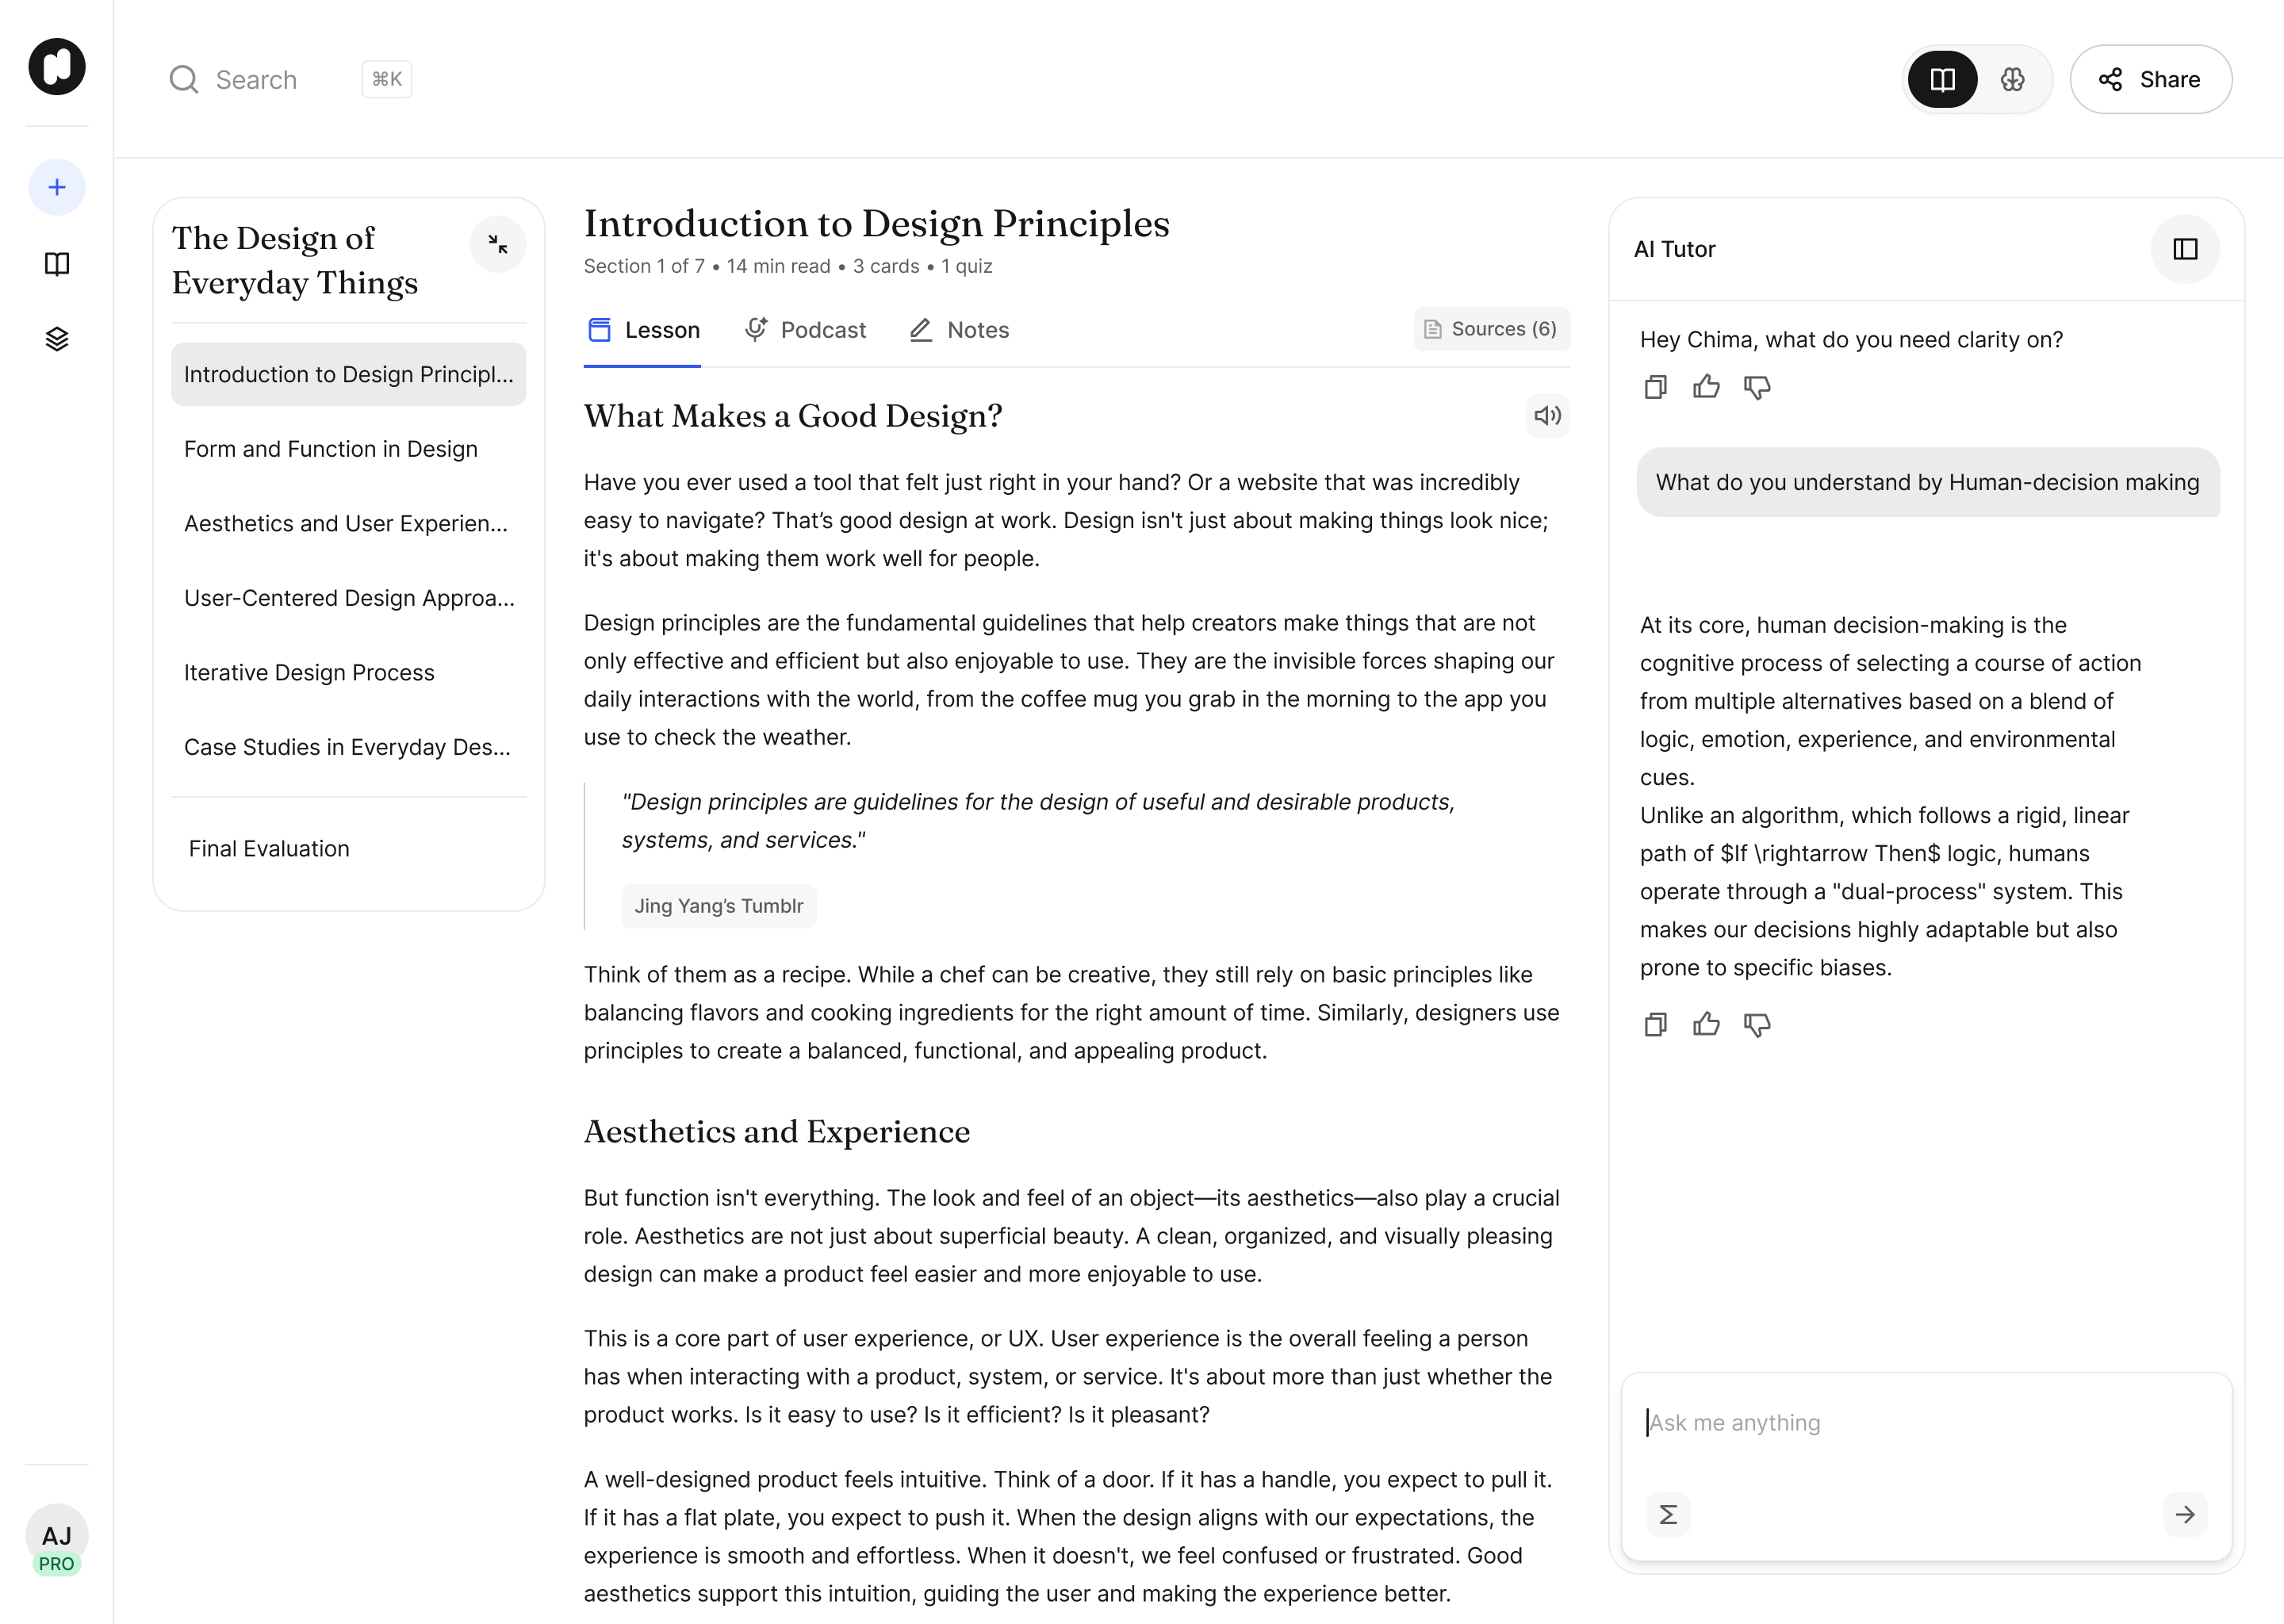Viewport: 2284px width, 1624px height.
Task: Click the search magnifier icon
Action: pos(183,79)
